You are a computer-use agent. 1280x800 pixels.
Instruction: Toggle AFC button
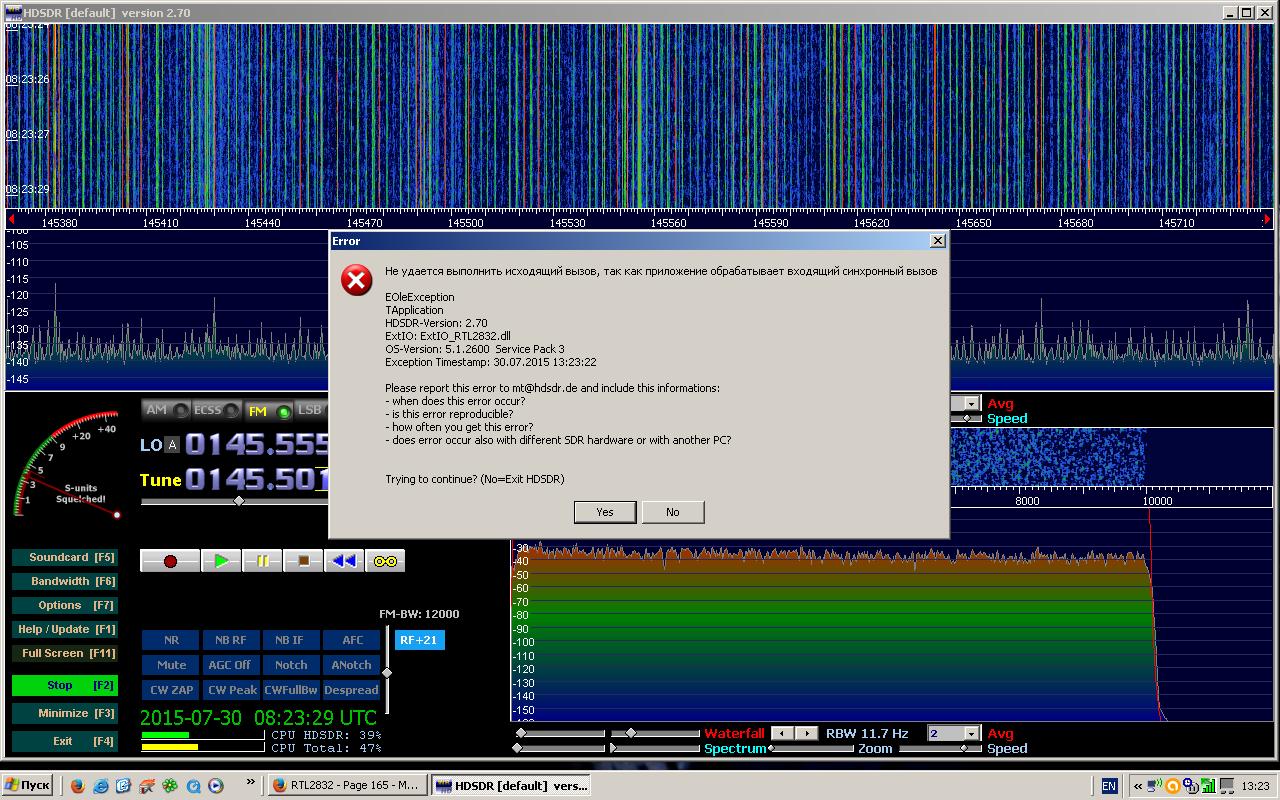coord(352,640)
